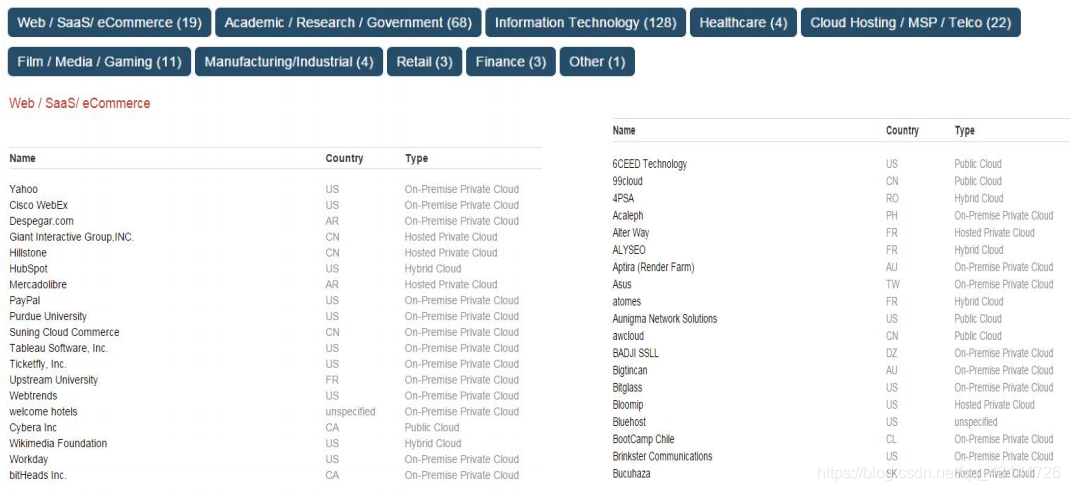Click Bigtincan name

[x=630, y=370]
